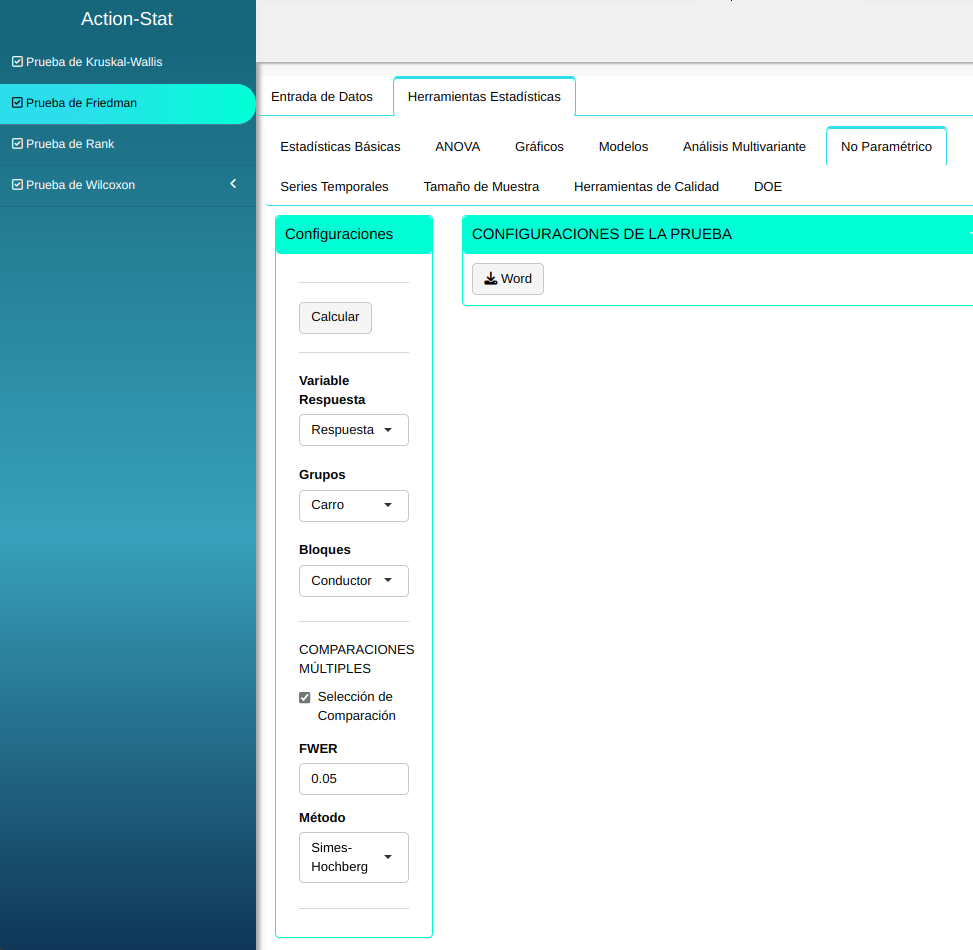973x950 pixels.
Task: Open the Método dropdown showing Simes-Hochberg
Action: 353,857
